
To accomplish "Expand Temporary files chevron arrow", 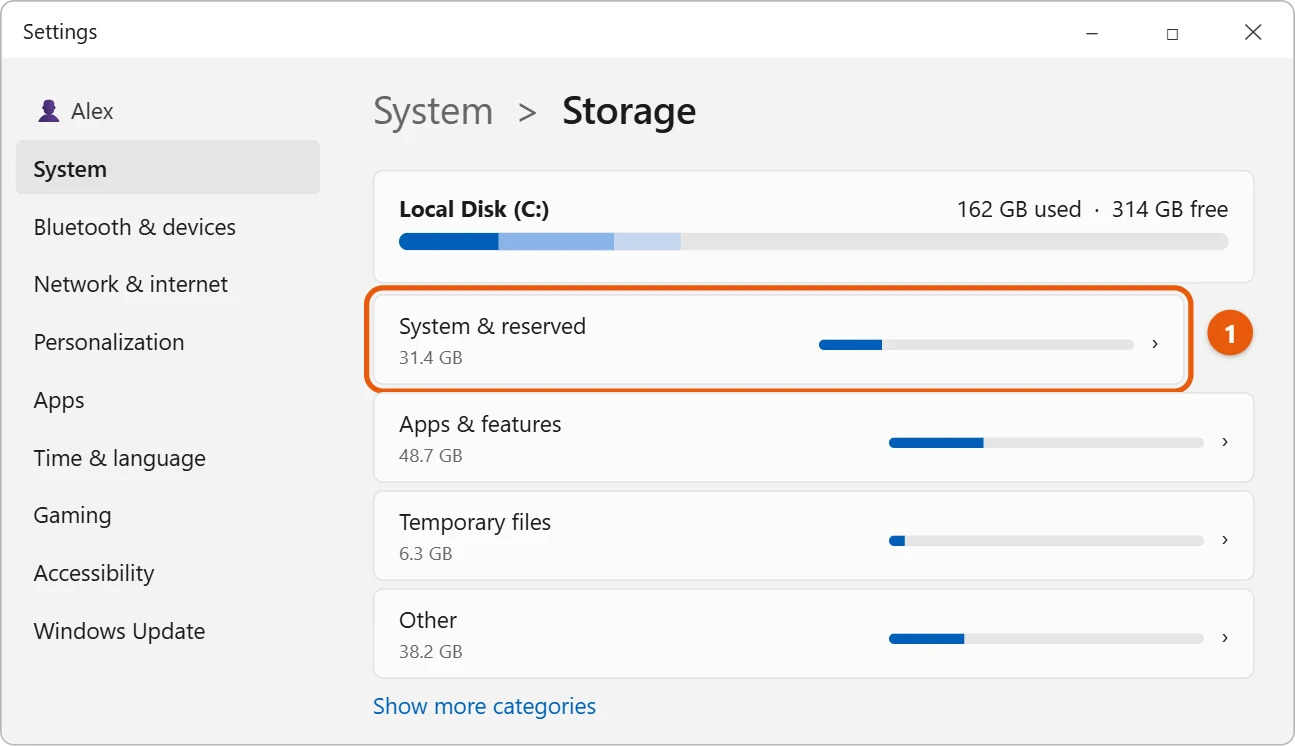I will (x=1225, y=540).
